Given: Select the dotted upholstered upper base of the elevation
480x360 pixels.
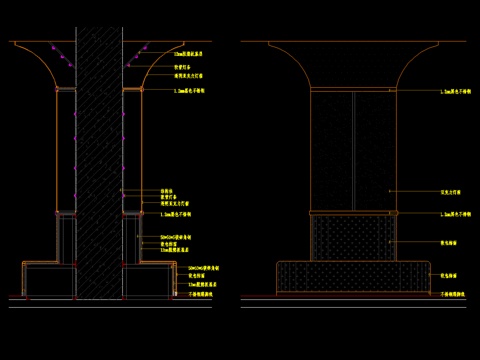Looking at the screenshot, I should point(353,238).
